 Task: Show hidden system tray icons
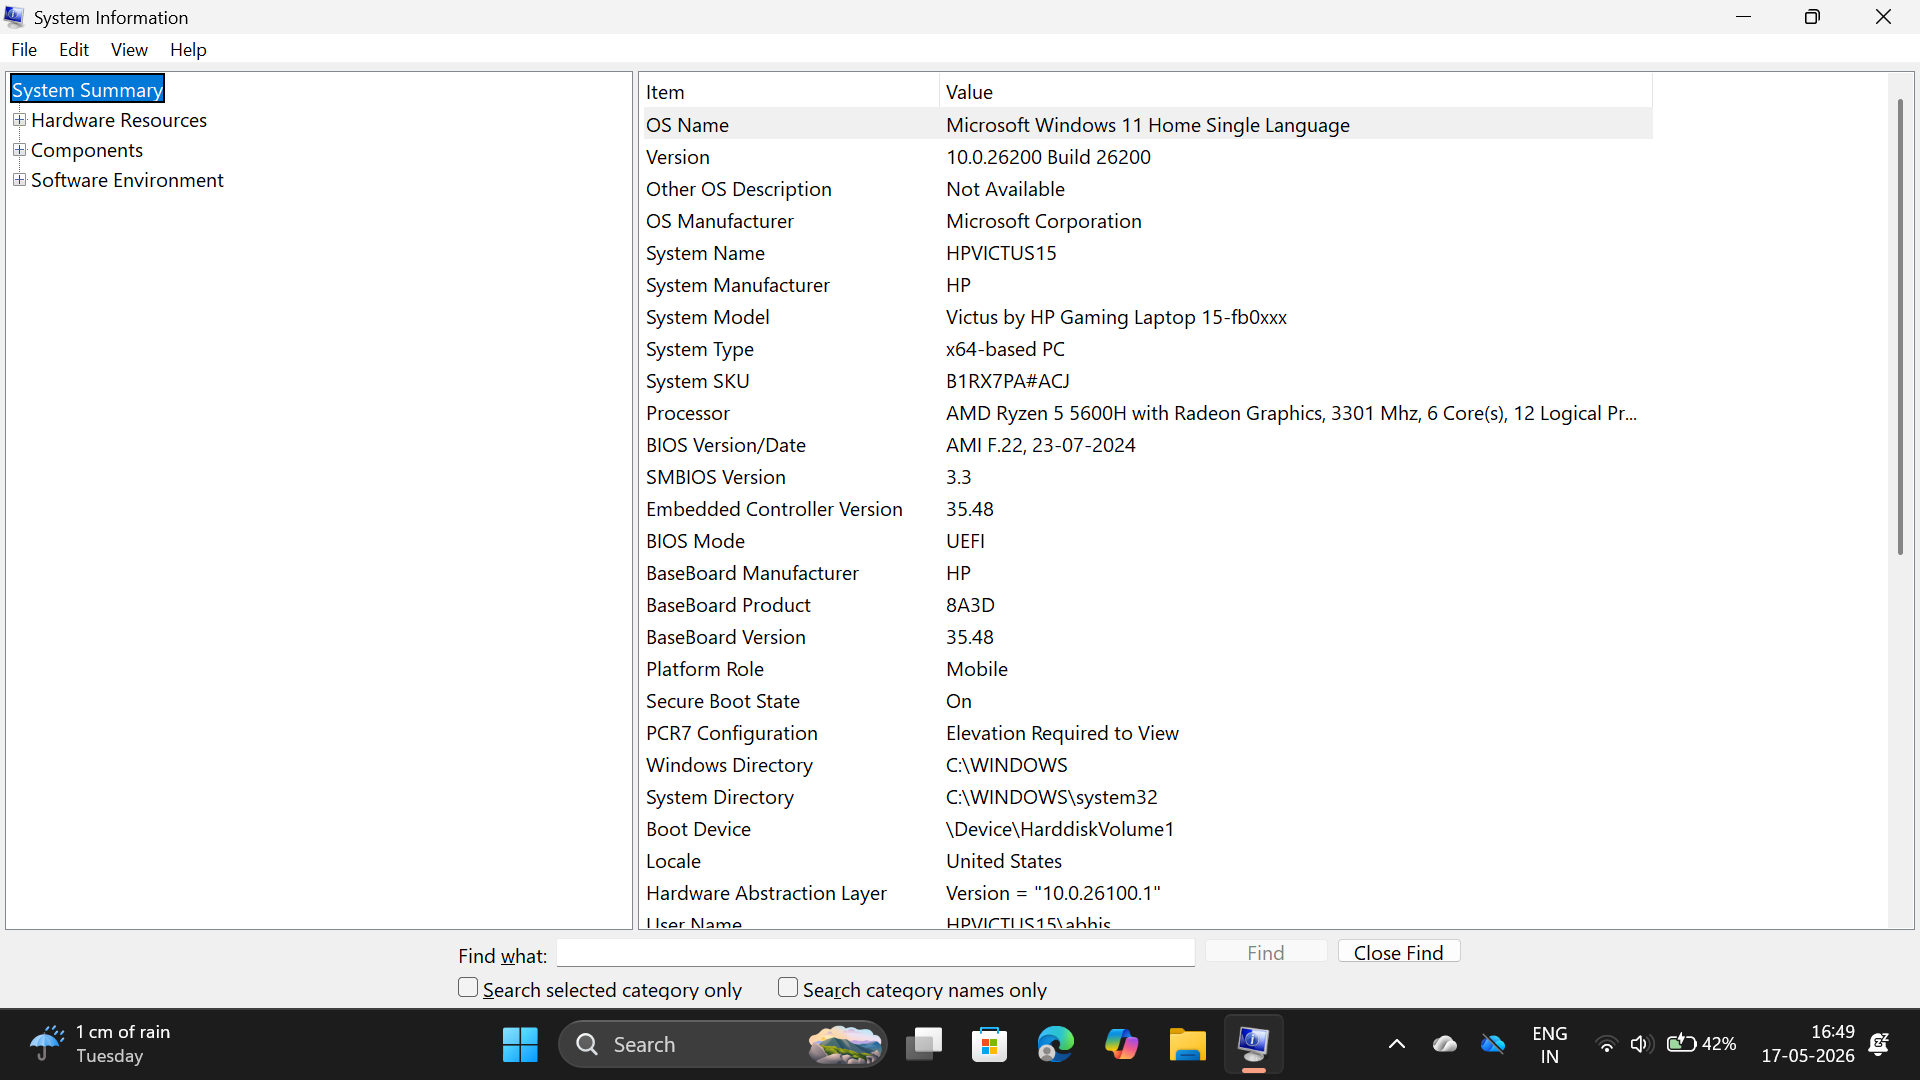1397,1044
